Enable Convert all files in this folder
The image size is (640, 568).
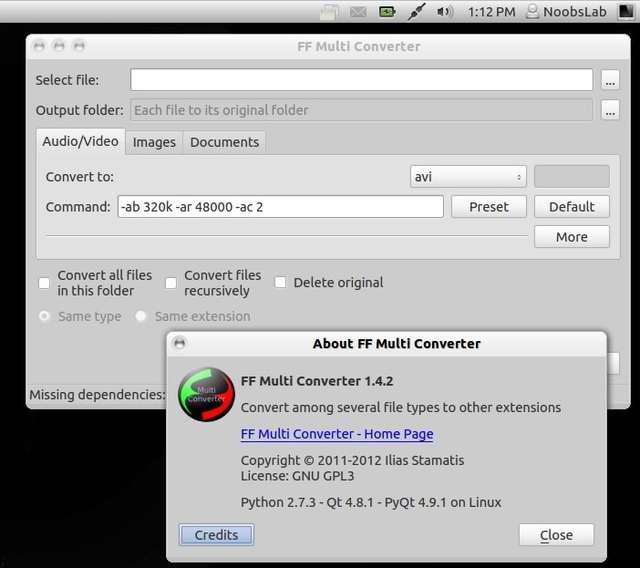(x=44, y=283)
